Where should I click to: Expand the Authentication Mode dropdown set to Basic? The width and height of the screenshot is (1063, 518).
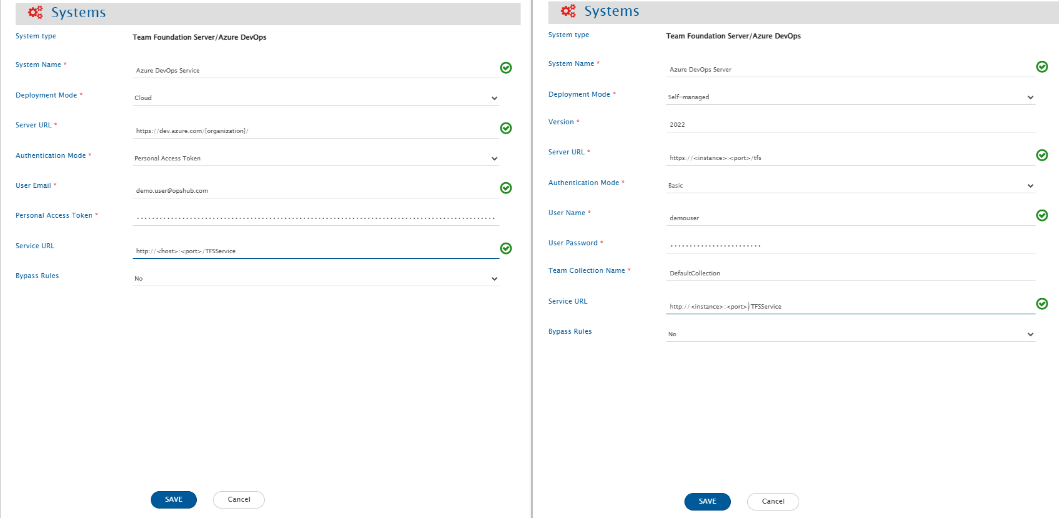point(850,186)
